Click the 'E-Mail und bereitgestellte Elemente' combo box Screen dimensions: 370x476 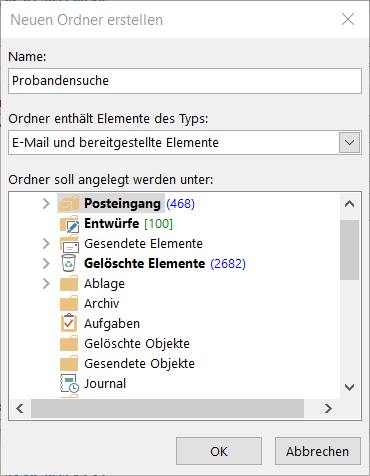point(185,143)
